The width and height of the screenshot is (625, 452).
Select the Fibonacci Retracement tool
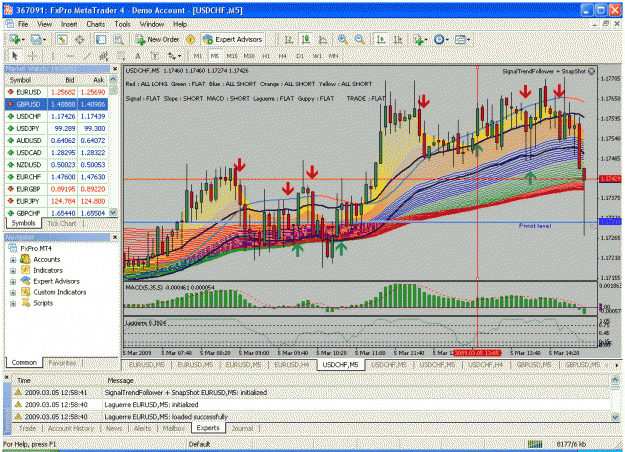[x=121, y=56]
